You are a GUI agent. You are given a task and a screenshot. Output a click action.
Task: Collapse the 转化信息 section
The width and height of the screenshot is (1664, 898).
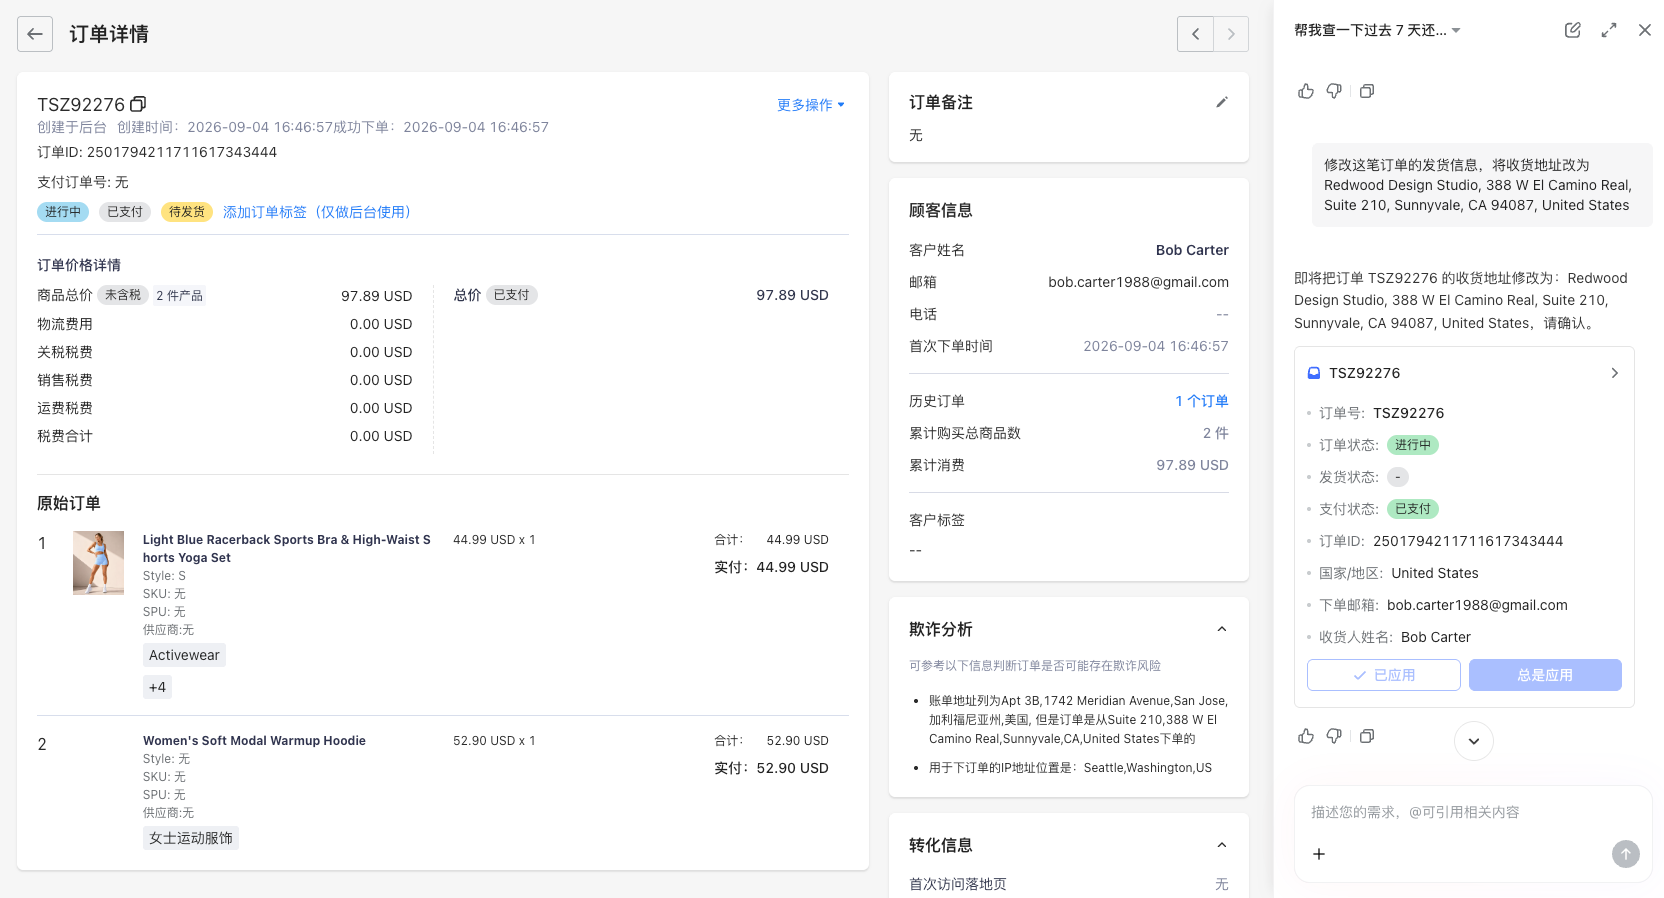1221,845
